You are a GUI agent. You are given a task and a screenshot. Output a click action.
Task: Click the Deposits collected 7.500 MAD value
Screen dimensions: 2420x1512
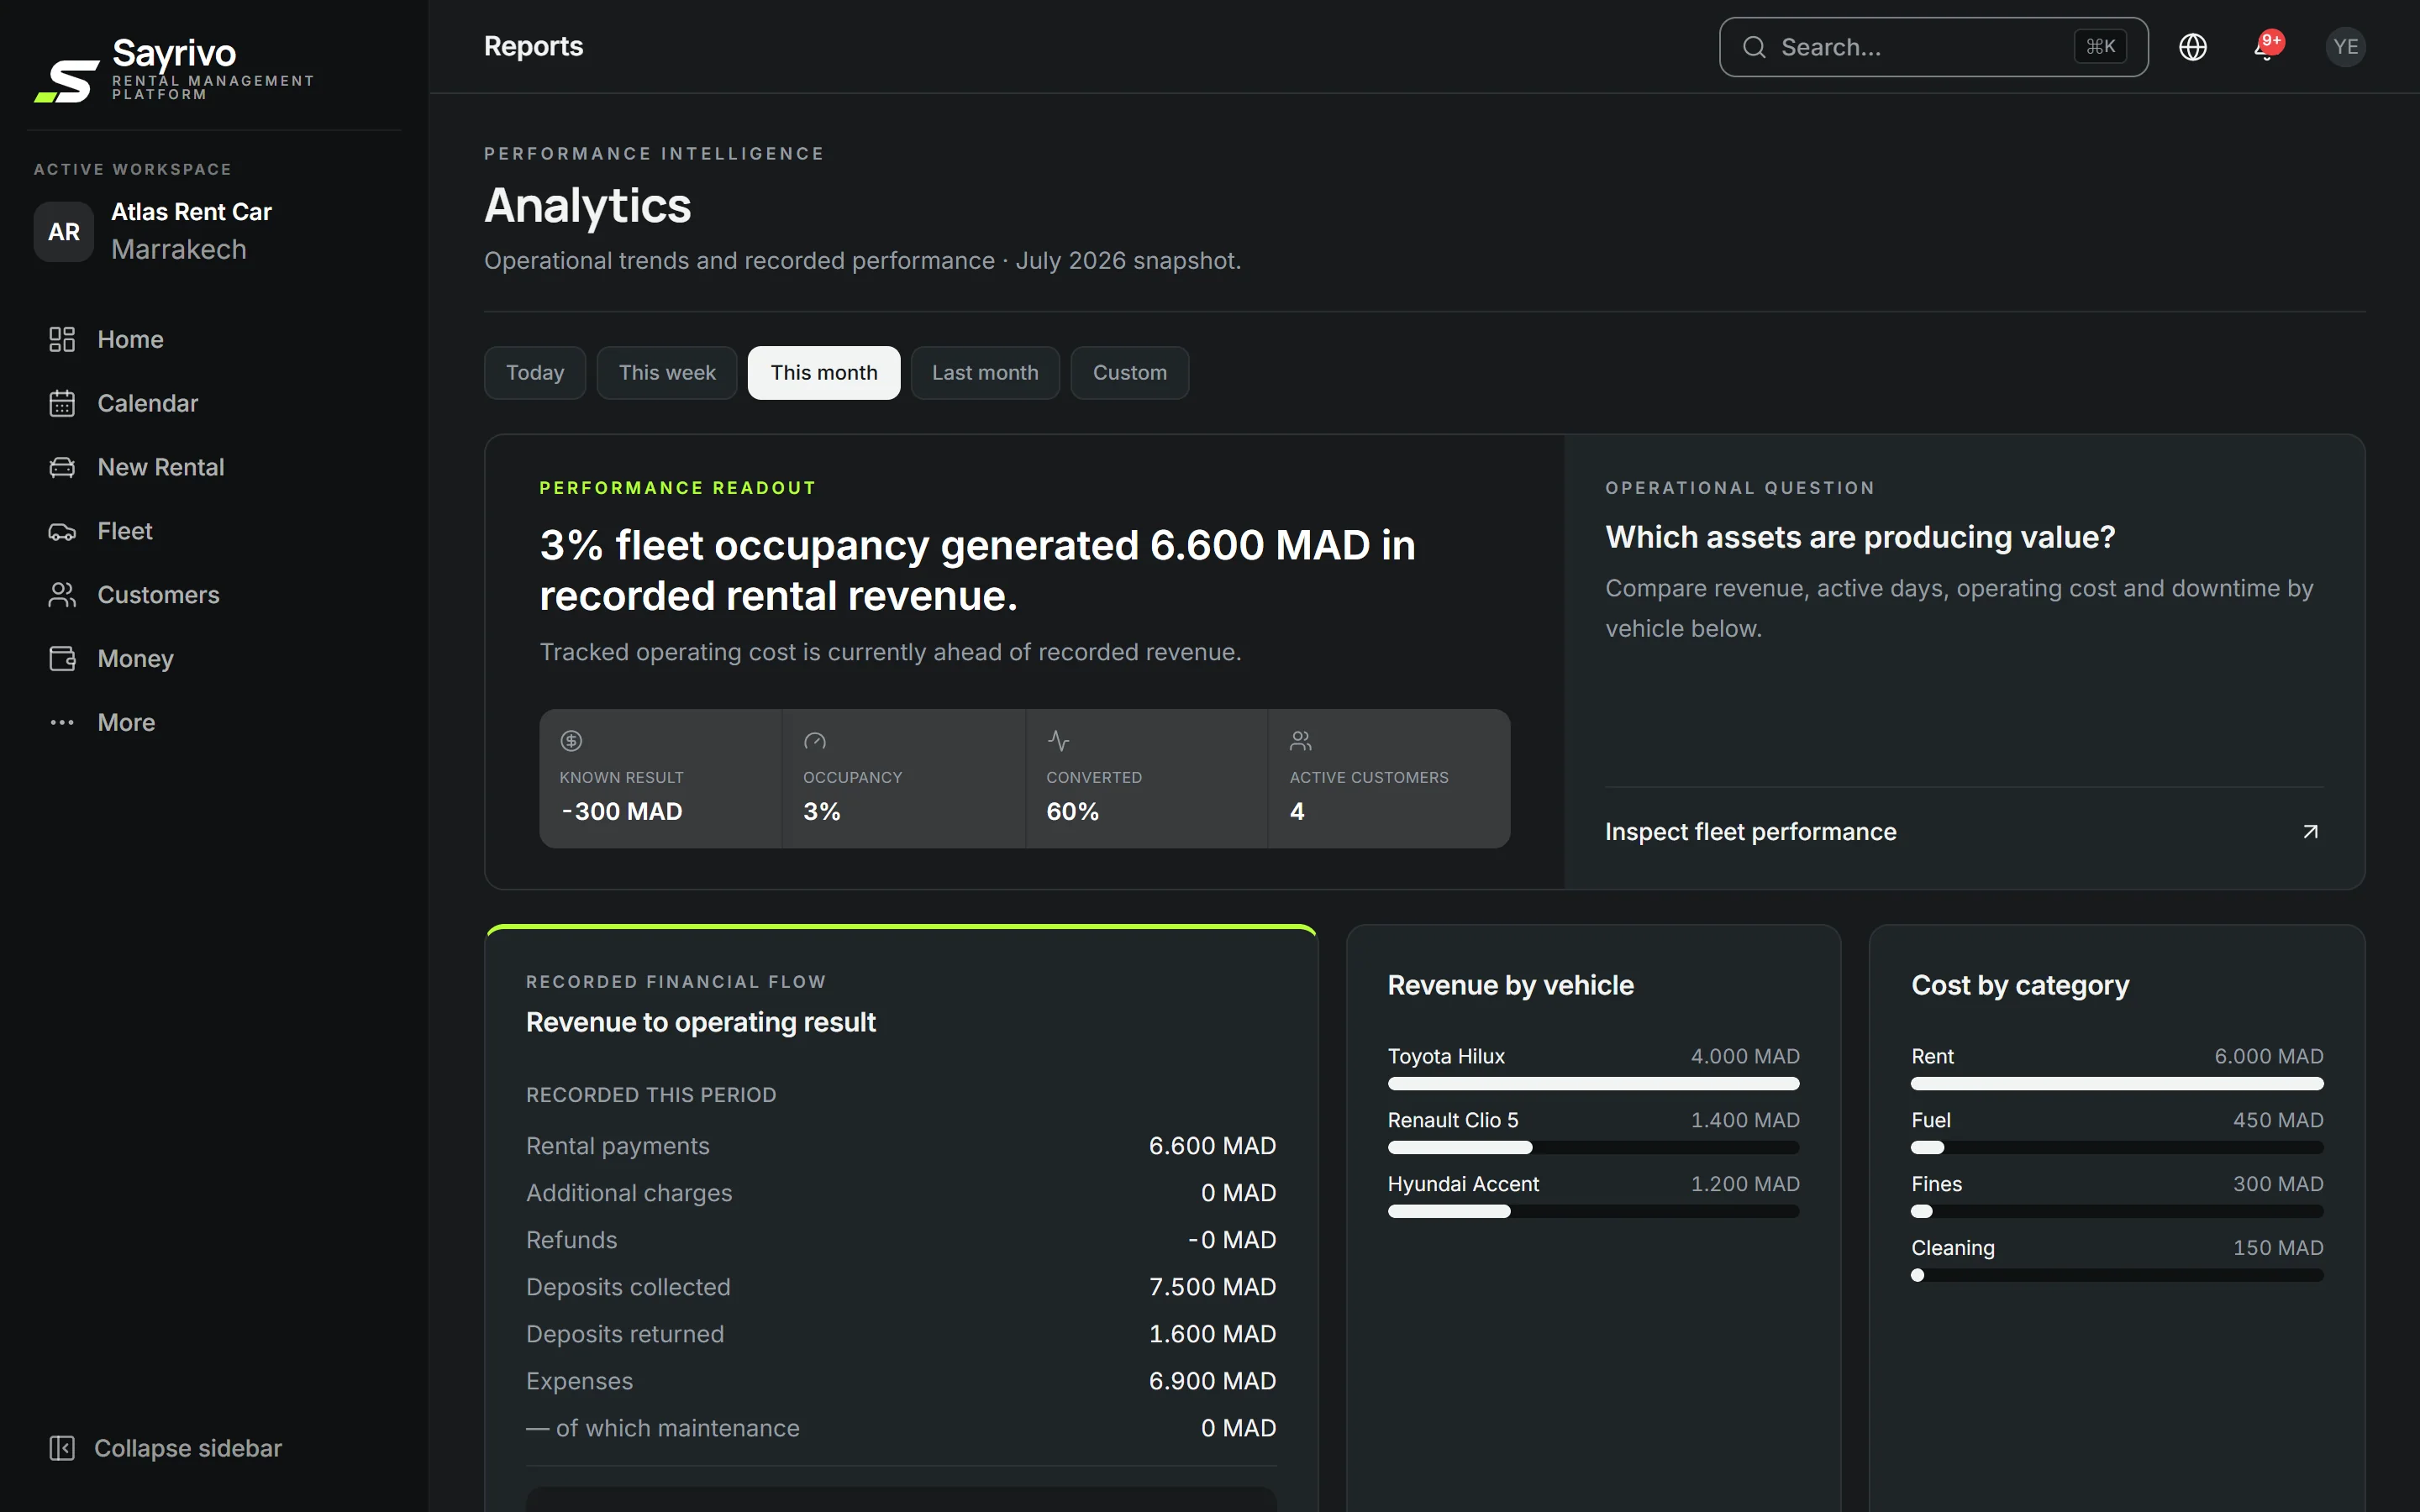pyautogui.click(x=1212, y=1287)
